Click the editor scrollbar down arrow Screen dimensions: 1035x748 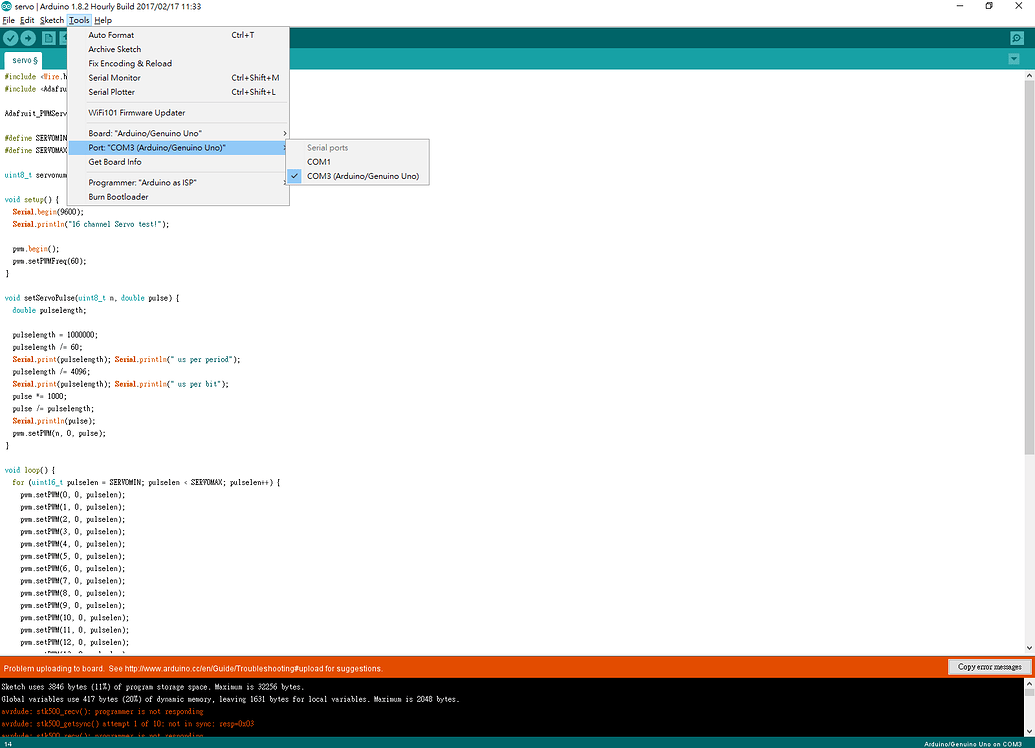[1028, 646]
